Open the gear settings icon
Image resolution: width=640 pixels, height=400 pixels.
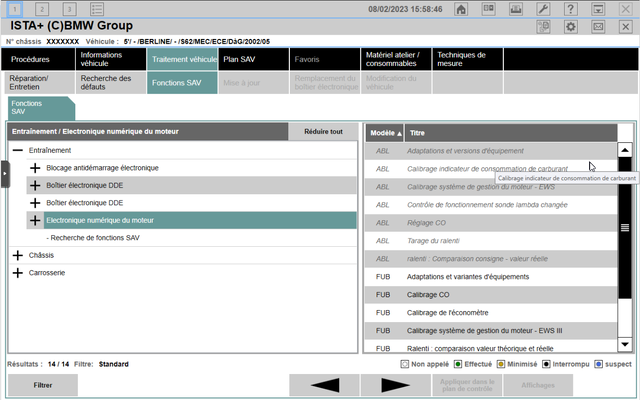point(571,27)
